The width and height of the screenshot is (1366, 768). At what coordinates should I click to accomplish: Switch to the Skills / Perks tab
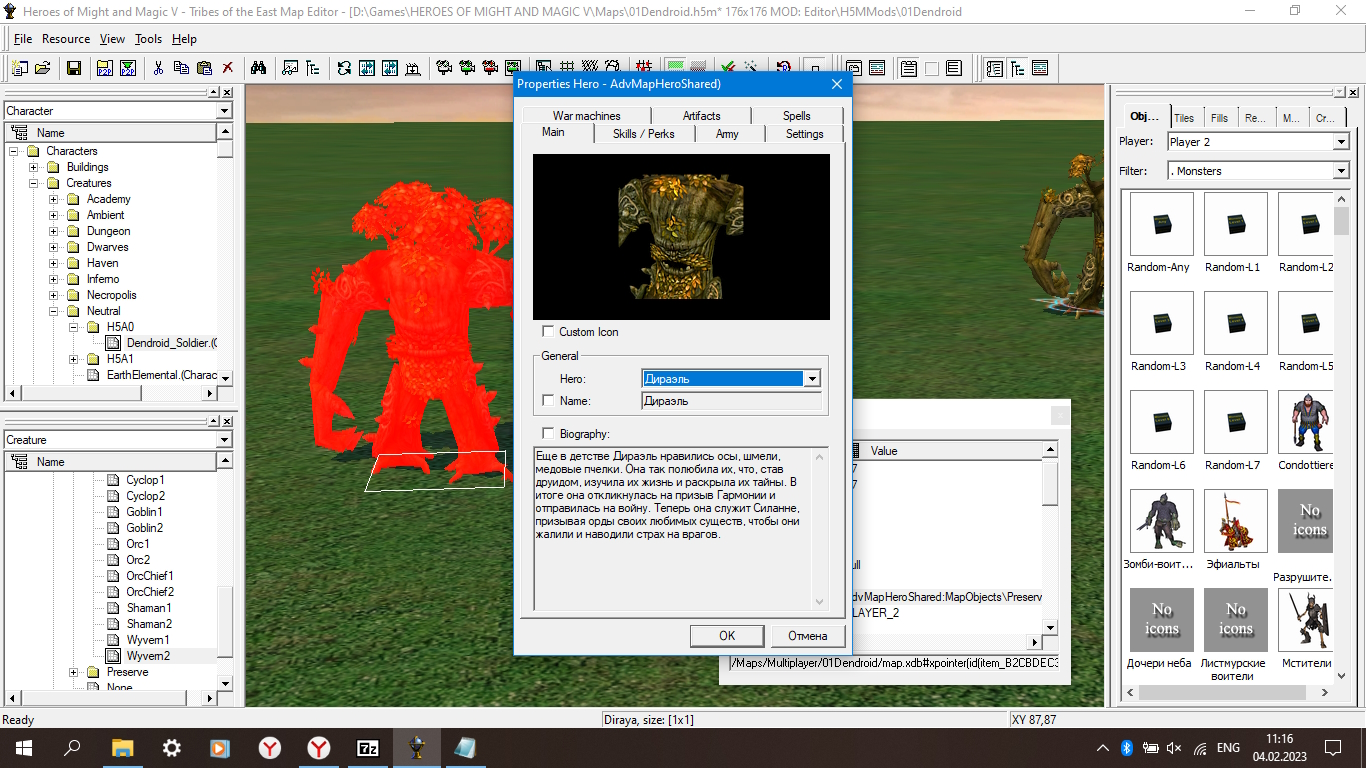[644, 134]
